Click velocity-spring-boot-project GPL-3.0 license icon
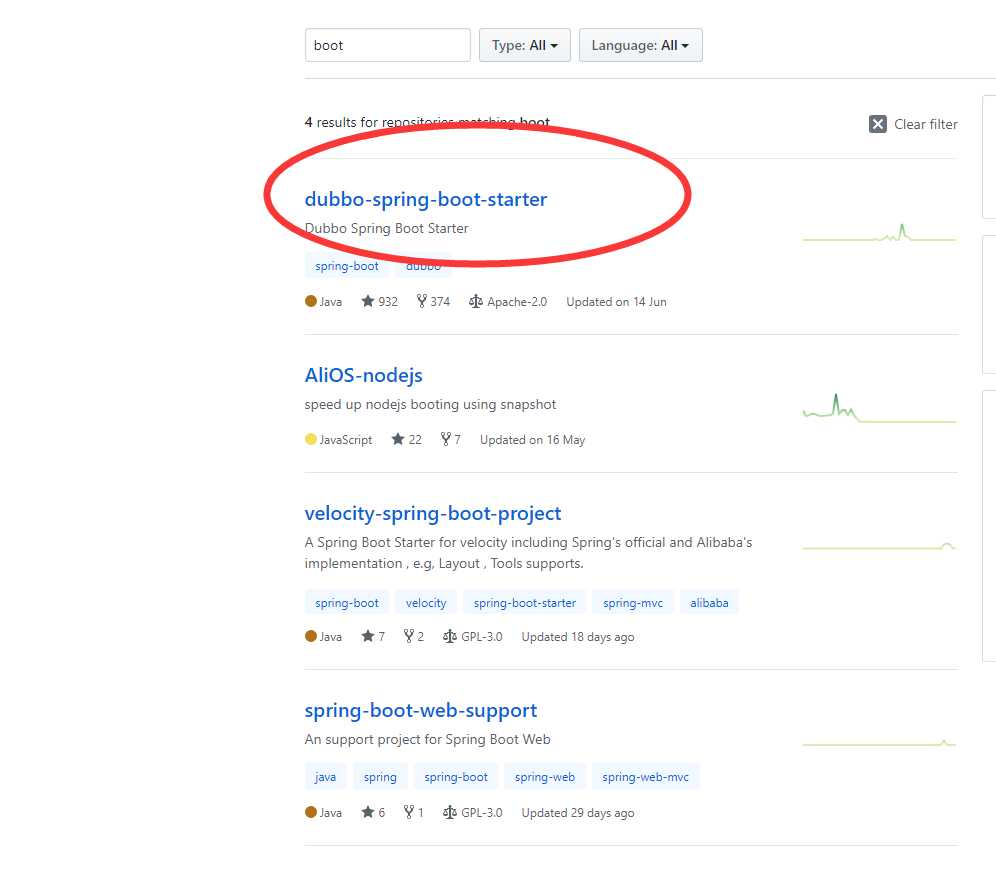The width and height of the screenshot is (996, 882). point(450,636)
